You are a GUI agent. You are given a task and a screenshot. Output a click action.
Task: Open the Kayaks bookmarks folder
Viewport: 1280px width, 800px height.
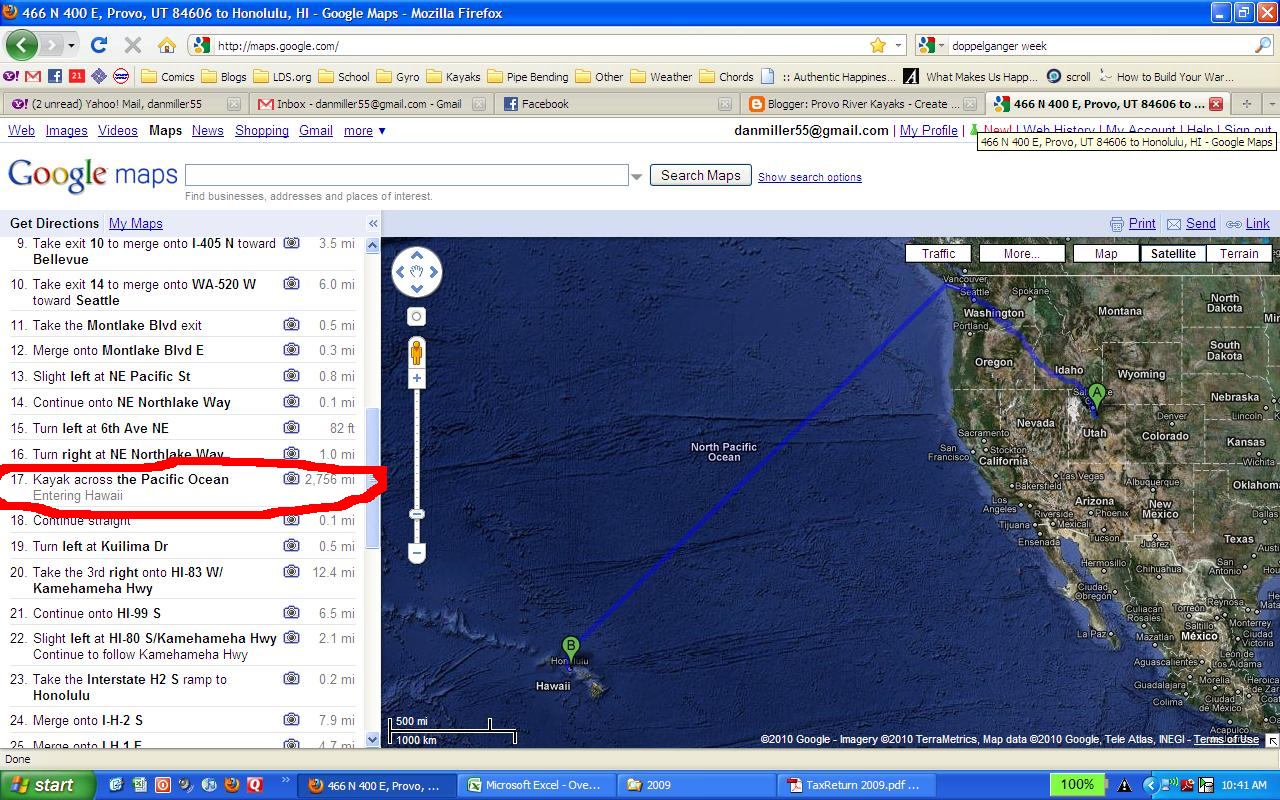click(x=453, y=76)
